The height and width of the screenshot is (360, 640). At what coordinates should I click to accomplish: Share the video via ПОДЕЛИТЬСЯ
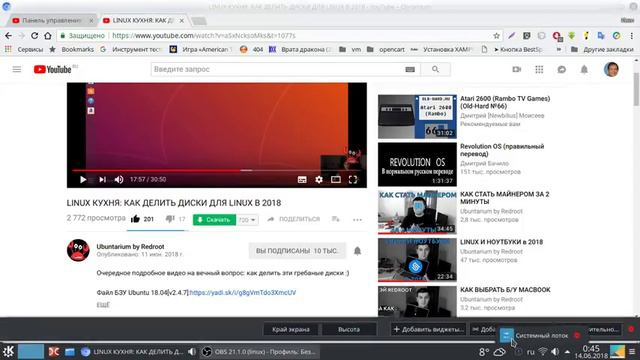pos(293,219)
